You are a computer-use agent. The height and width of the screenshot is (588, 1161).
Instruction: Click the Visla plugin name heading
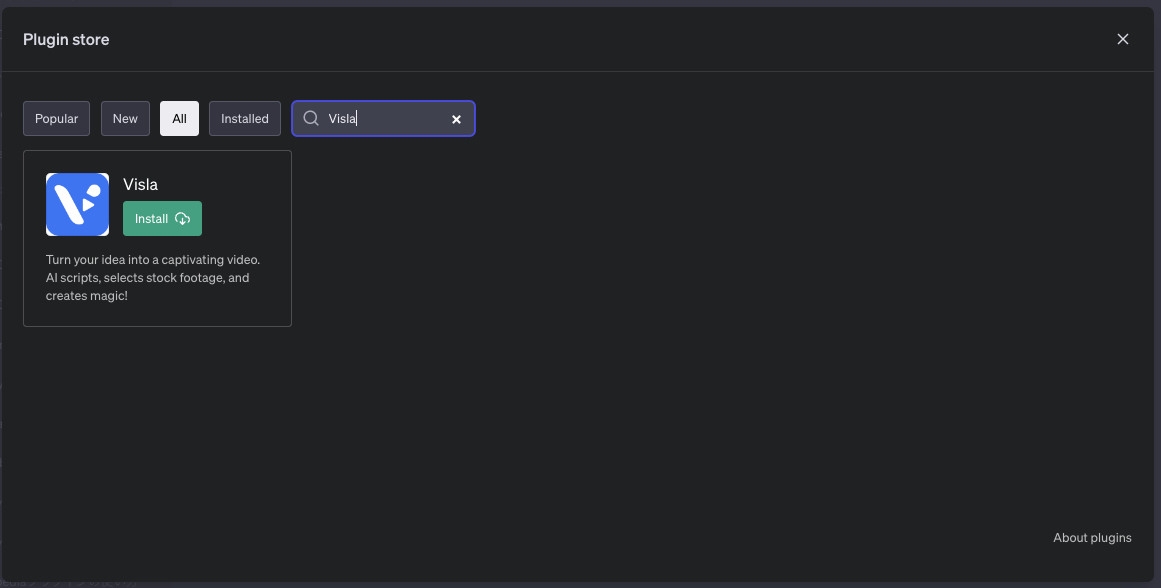pos(141,184)
